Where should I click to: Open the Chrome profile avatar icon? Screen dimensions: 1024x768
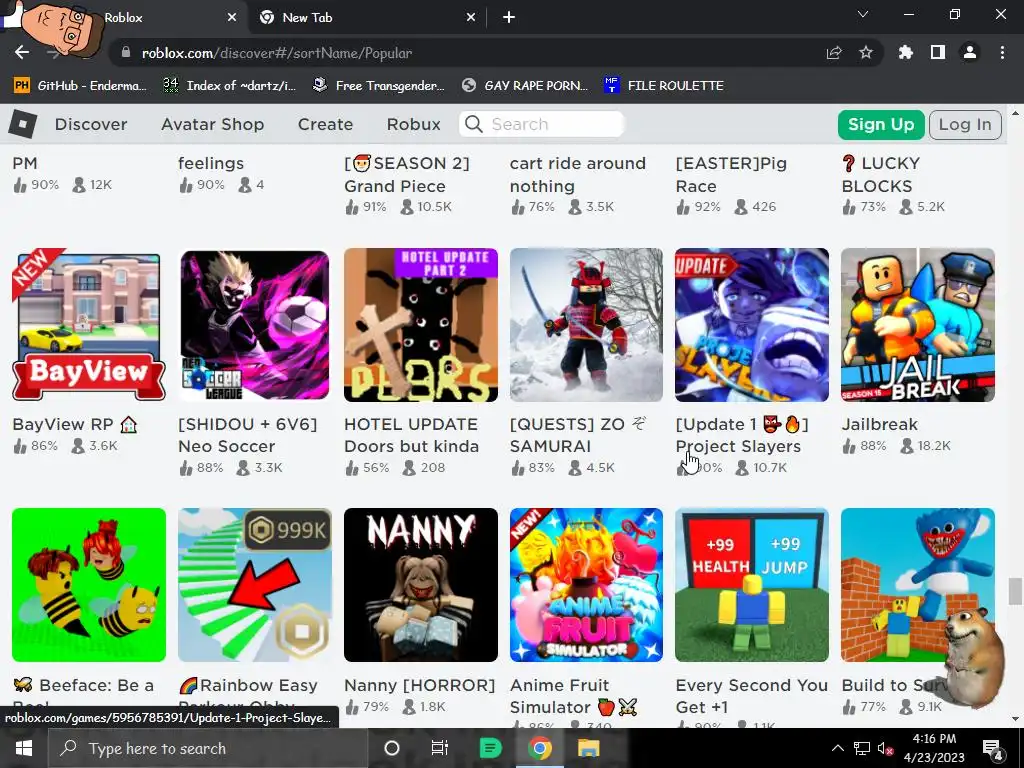click(x=970, y=53)
